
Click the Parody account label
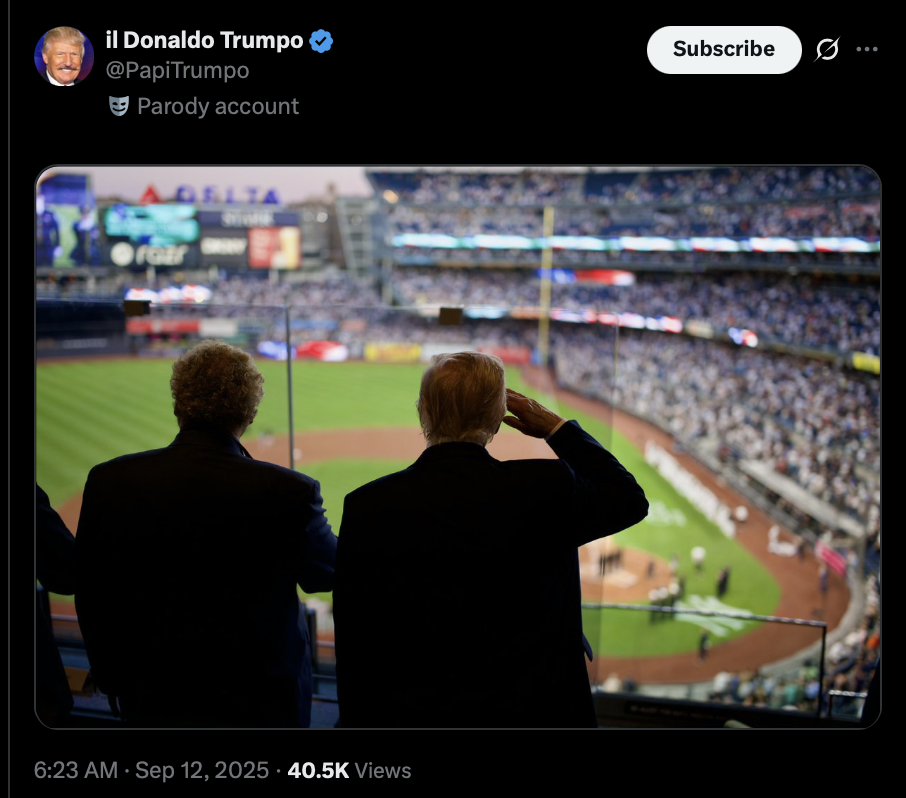click(218, 106)
